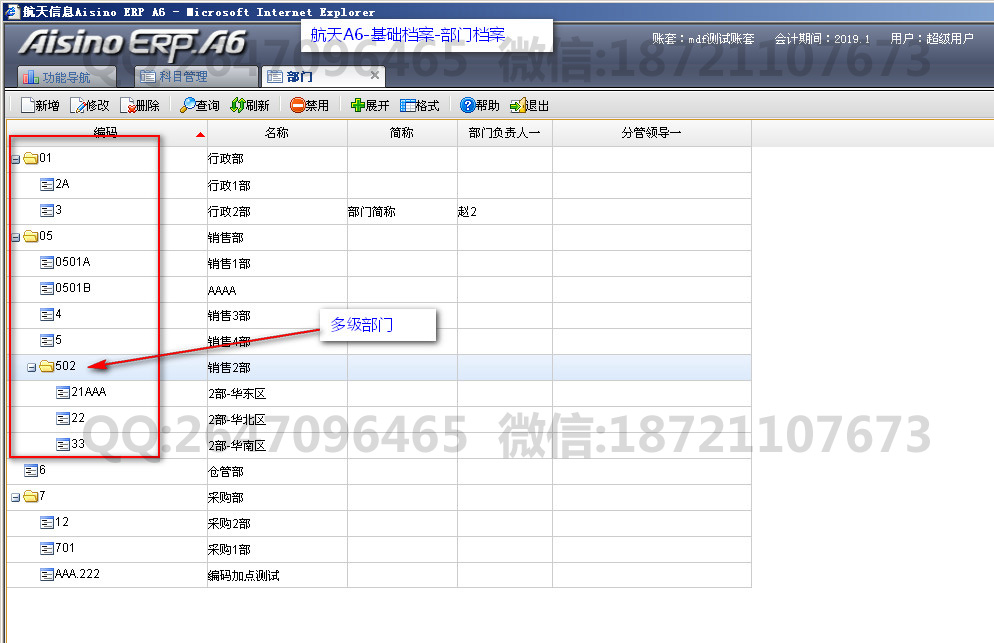This screenshot has width=994, height=643.
Task: Collapse the 05 销售部 tree node
Action: click(15, 237)
